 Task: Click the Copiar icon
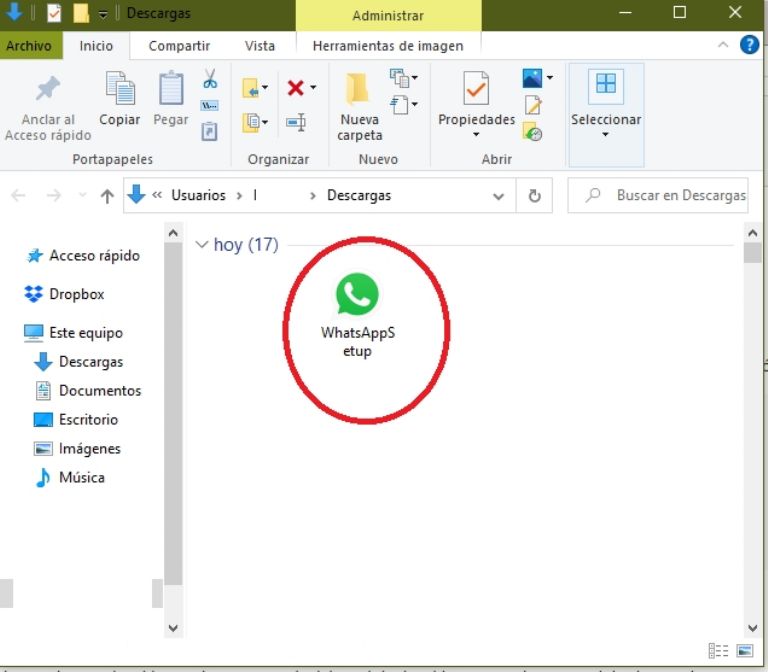[120, 88]
